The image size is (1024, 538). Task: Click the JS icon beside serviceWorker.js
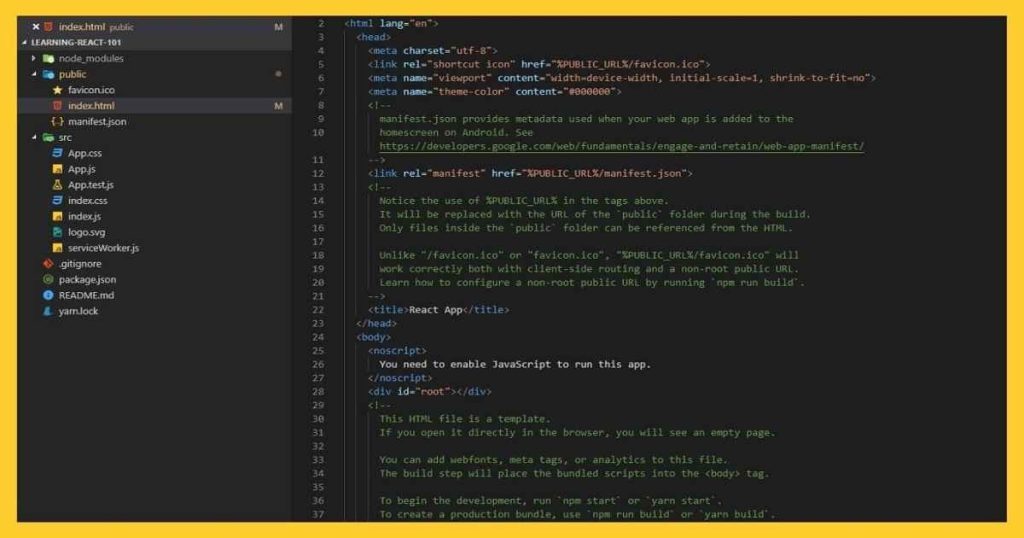[57, 248]
